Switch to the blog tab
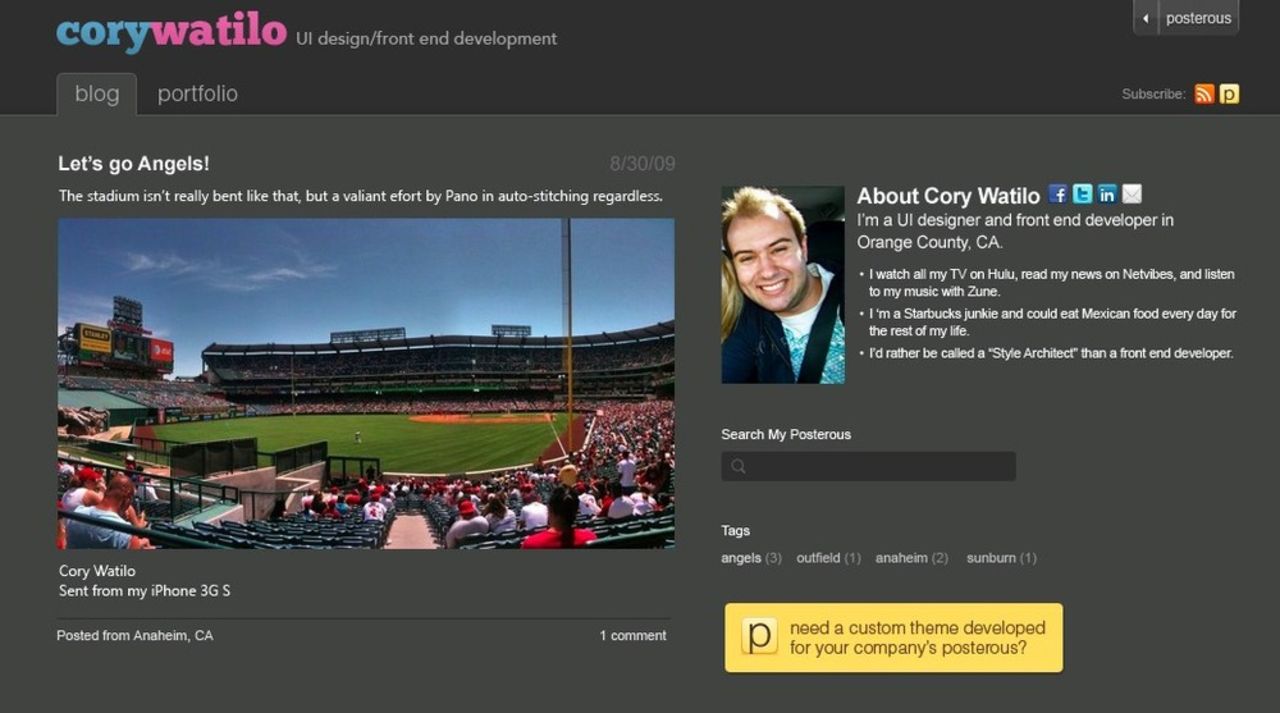Viewport: 1280px width, 713px height. coord(97,94)
